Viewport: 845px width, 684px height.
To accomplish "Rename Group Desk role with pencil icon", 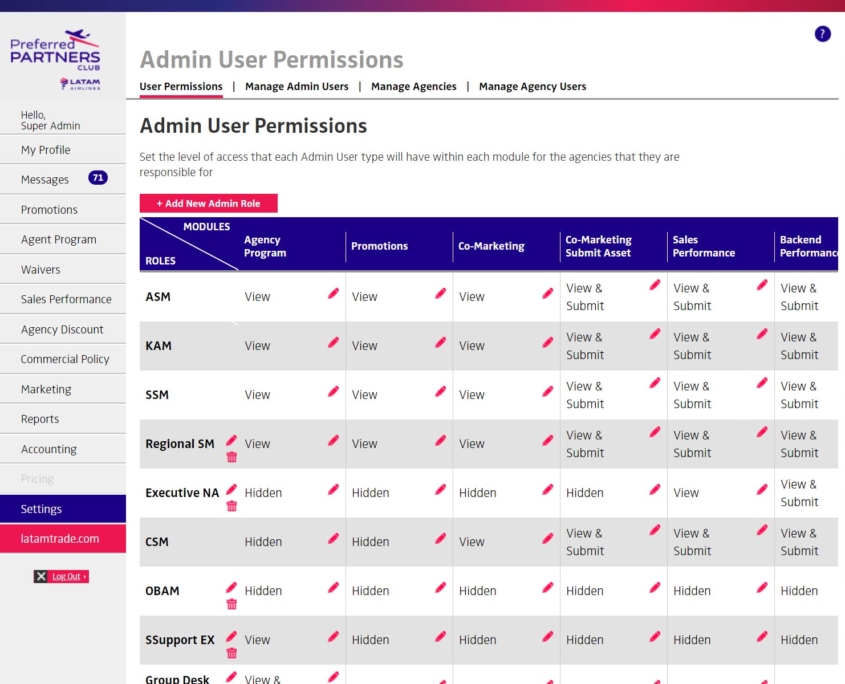I will pos(231,676).
